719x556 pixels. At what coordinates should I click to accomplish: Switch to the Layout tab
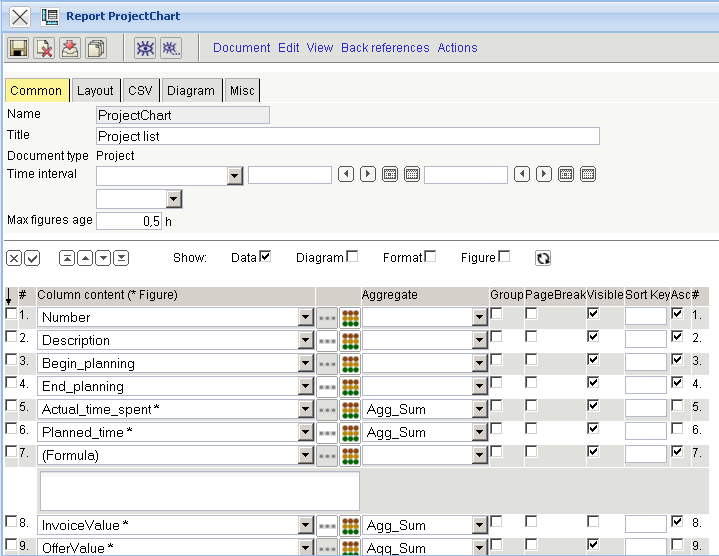(x=96, y=90)
